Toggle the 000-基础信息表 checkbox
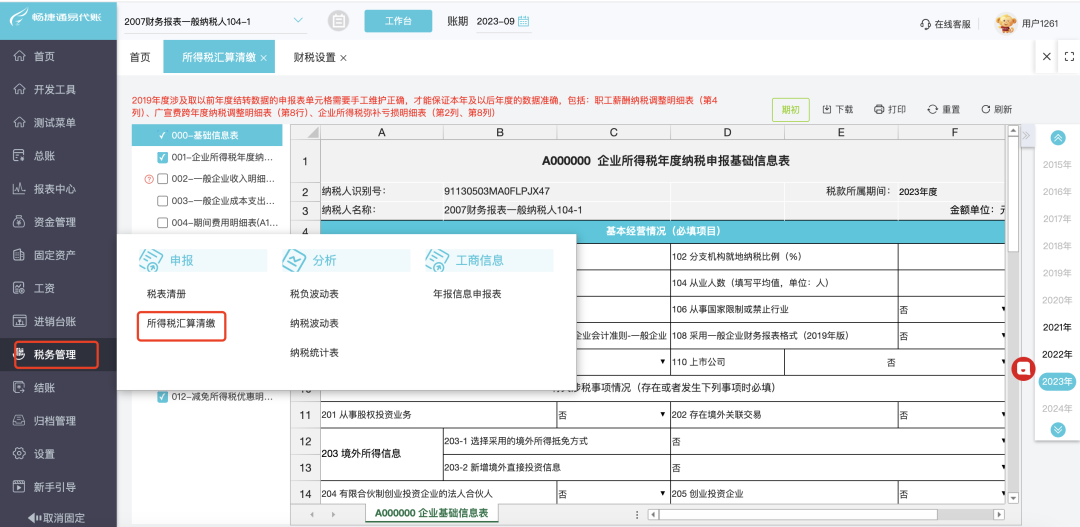 coord(163,135)
